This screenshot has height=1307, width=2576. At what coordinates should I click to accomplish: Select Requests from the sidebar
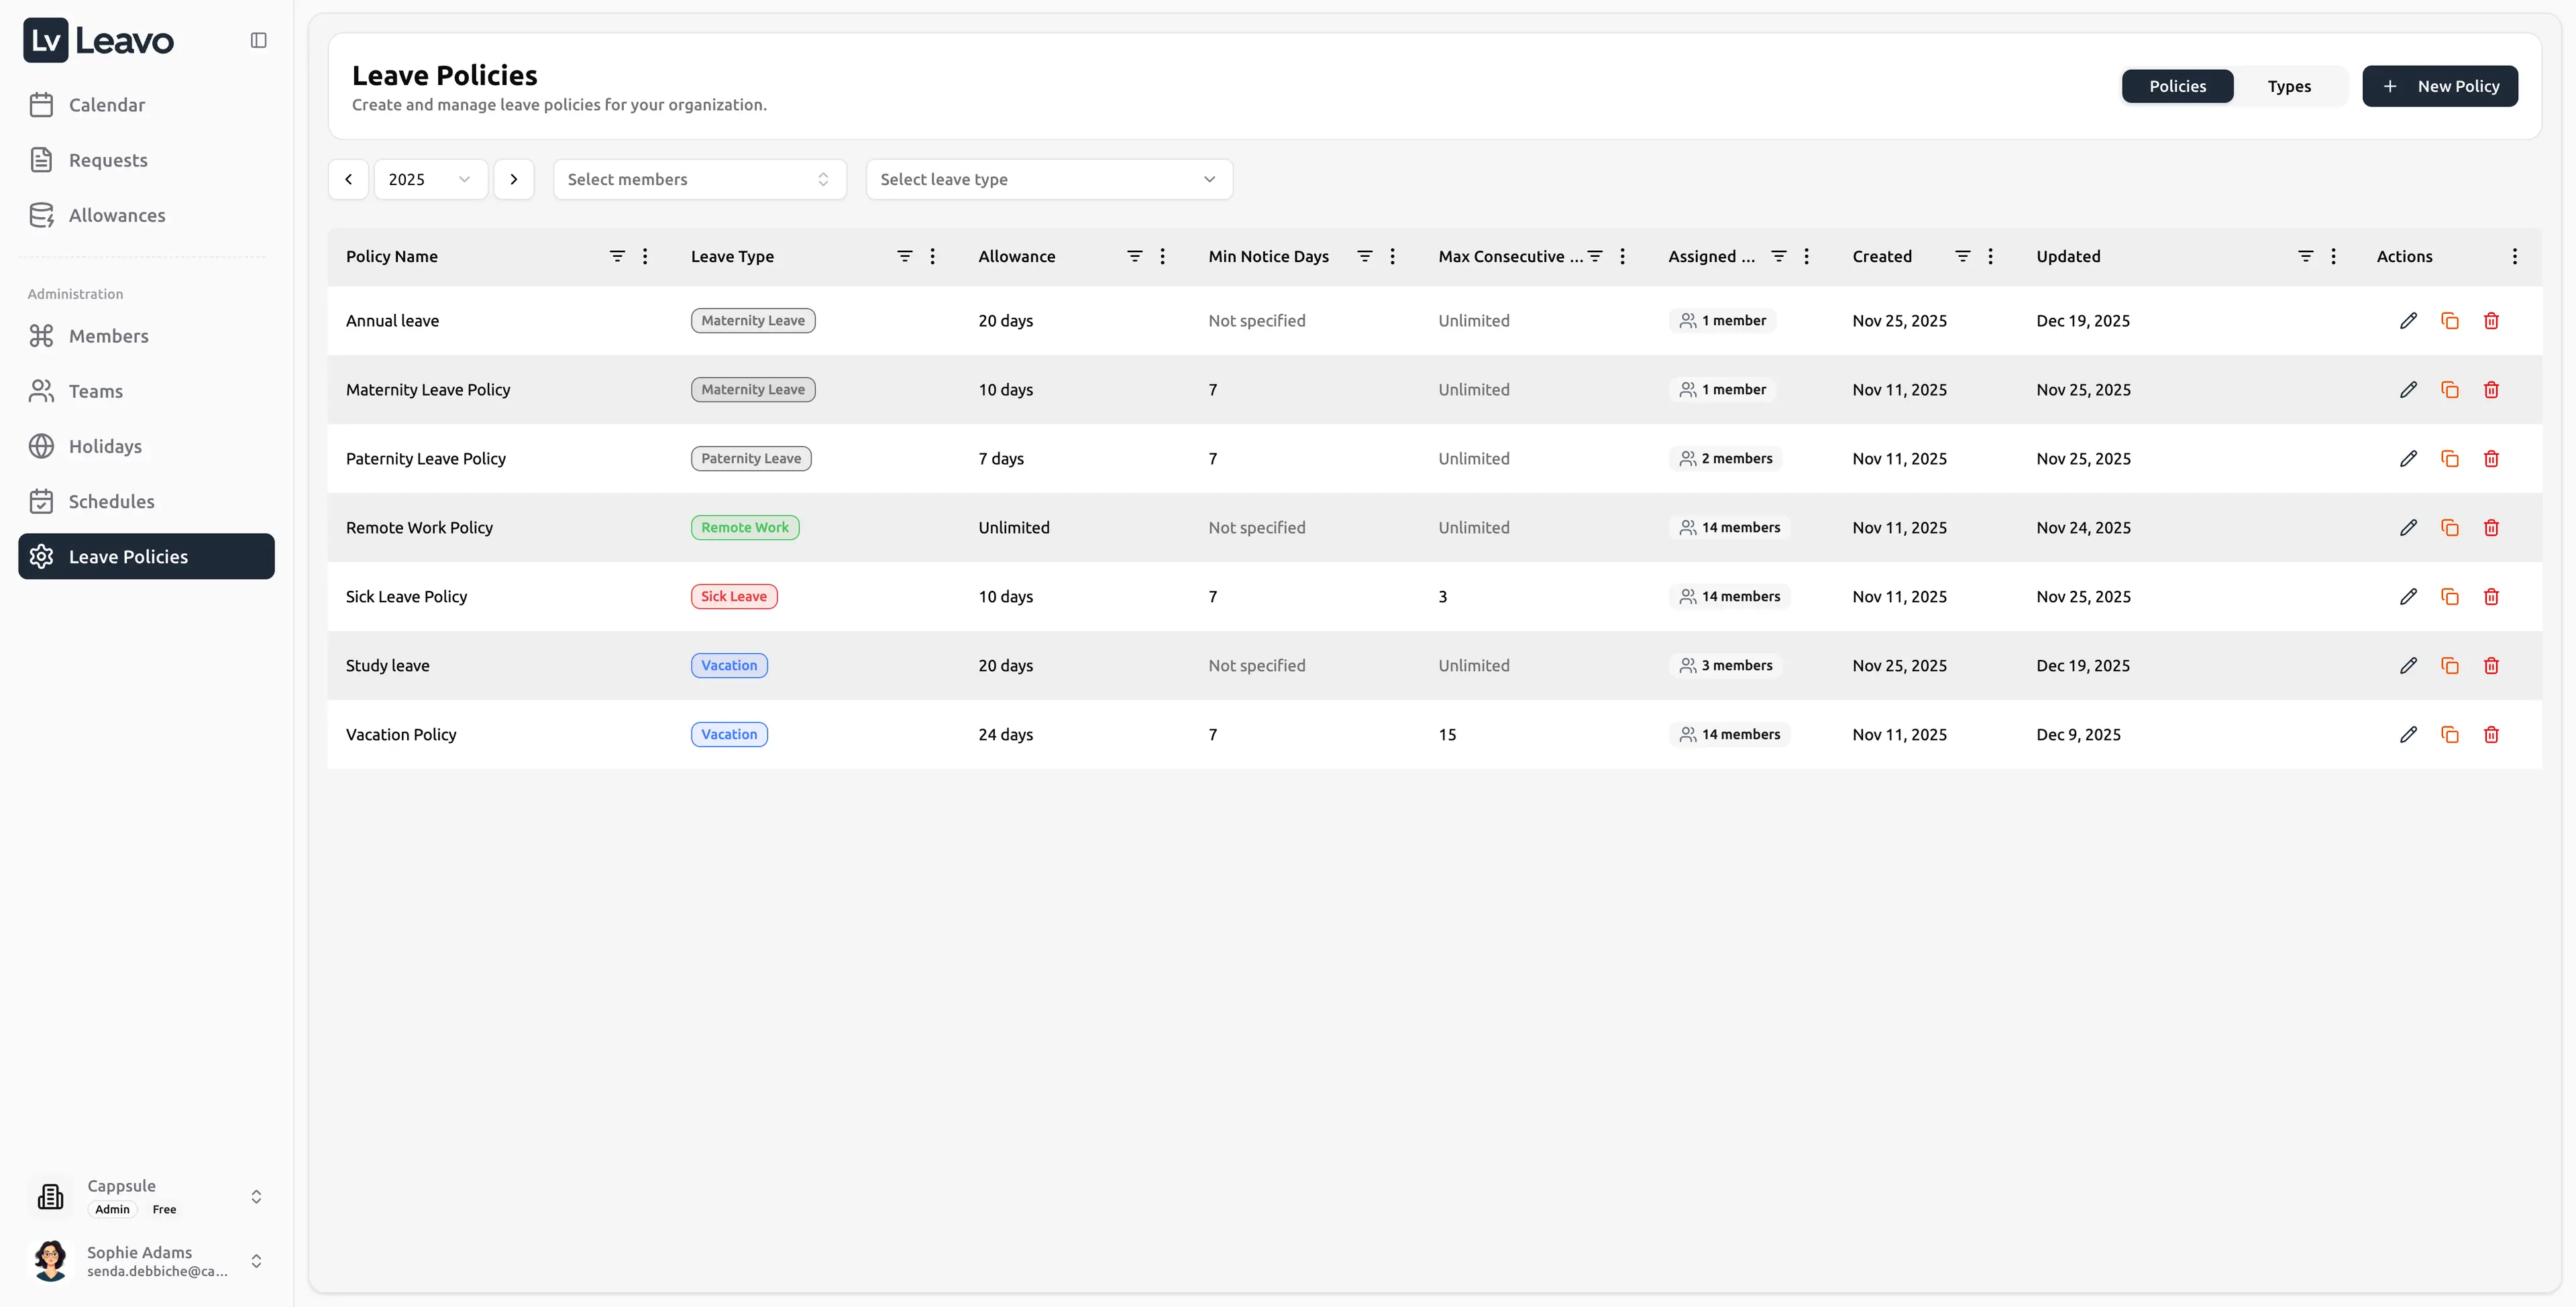pyautogui.click(x=108, y=160)
